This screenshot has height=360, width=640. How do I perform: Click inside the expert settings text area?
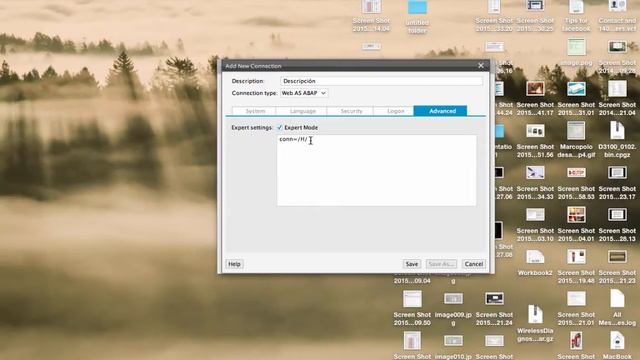coord(376,171)
